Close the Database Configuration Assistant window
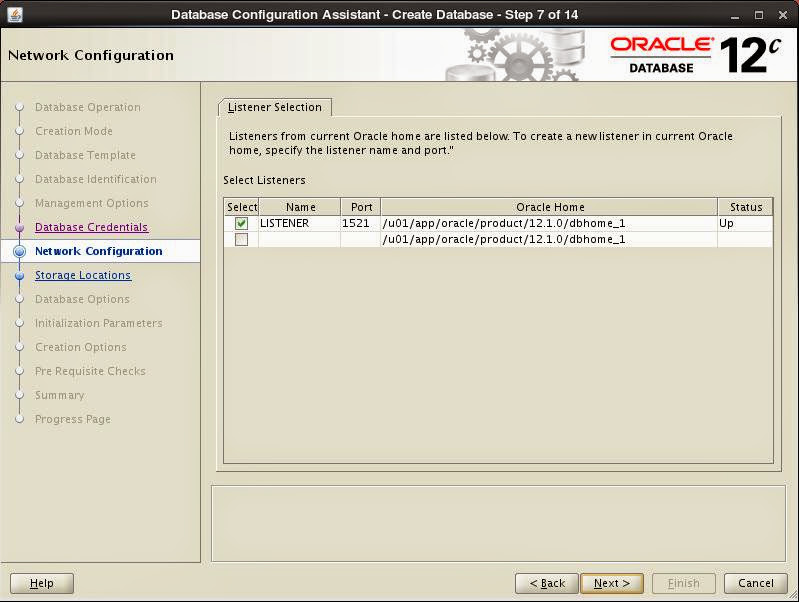This screenshot has height=602, width=799. [783, 15]
